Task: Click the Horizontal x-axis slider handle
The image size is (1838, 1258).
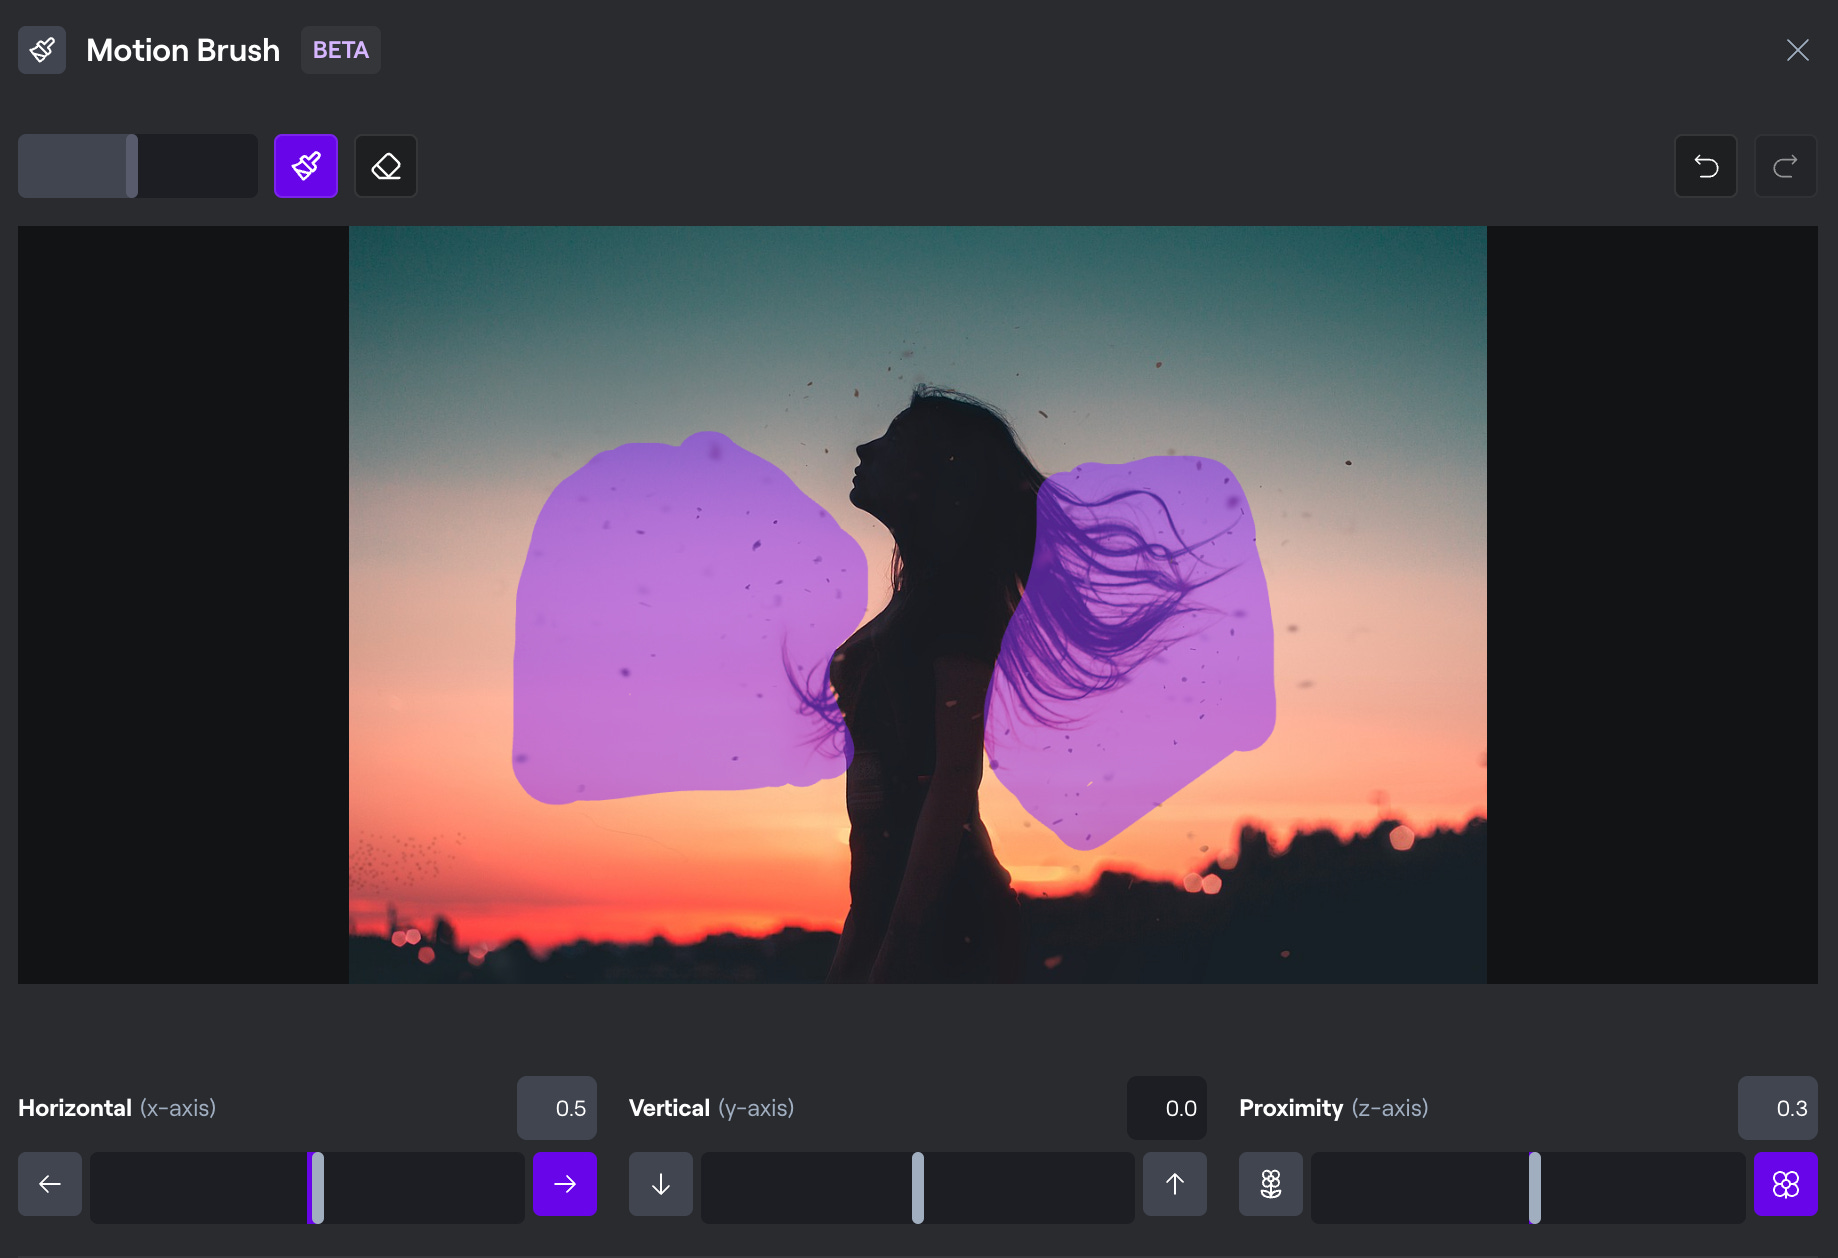Action: 317,1188
